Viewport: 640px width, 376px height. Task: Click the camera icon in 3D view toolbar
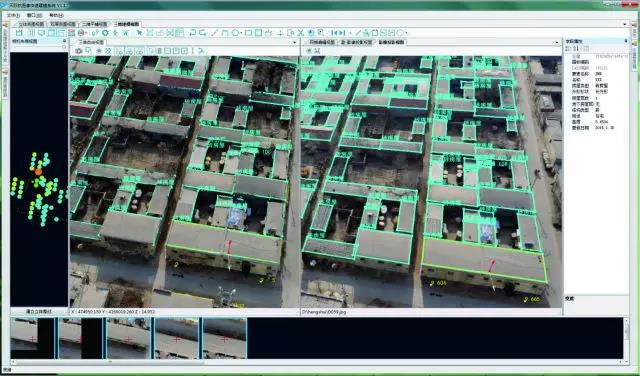tap(78, 51)
